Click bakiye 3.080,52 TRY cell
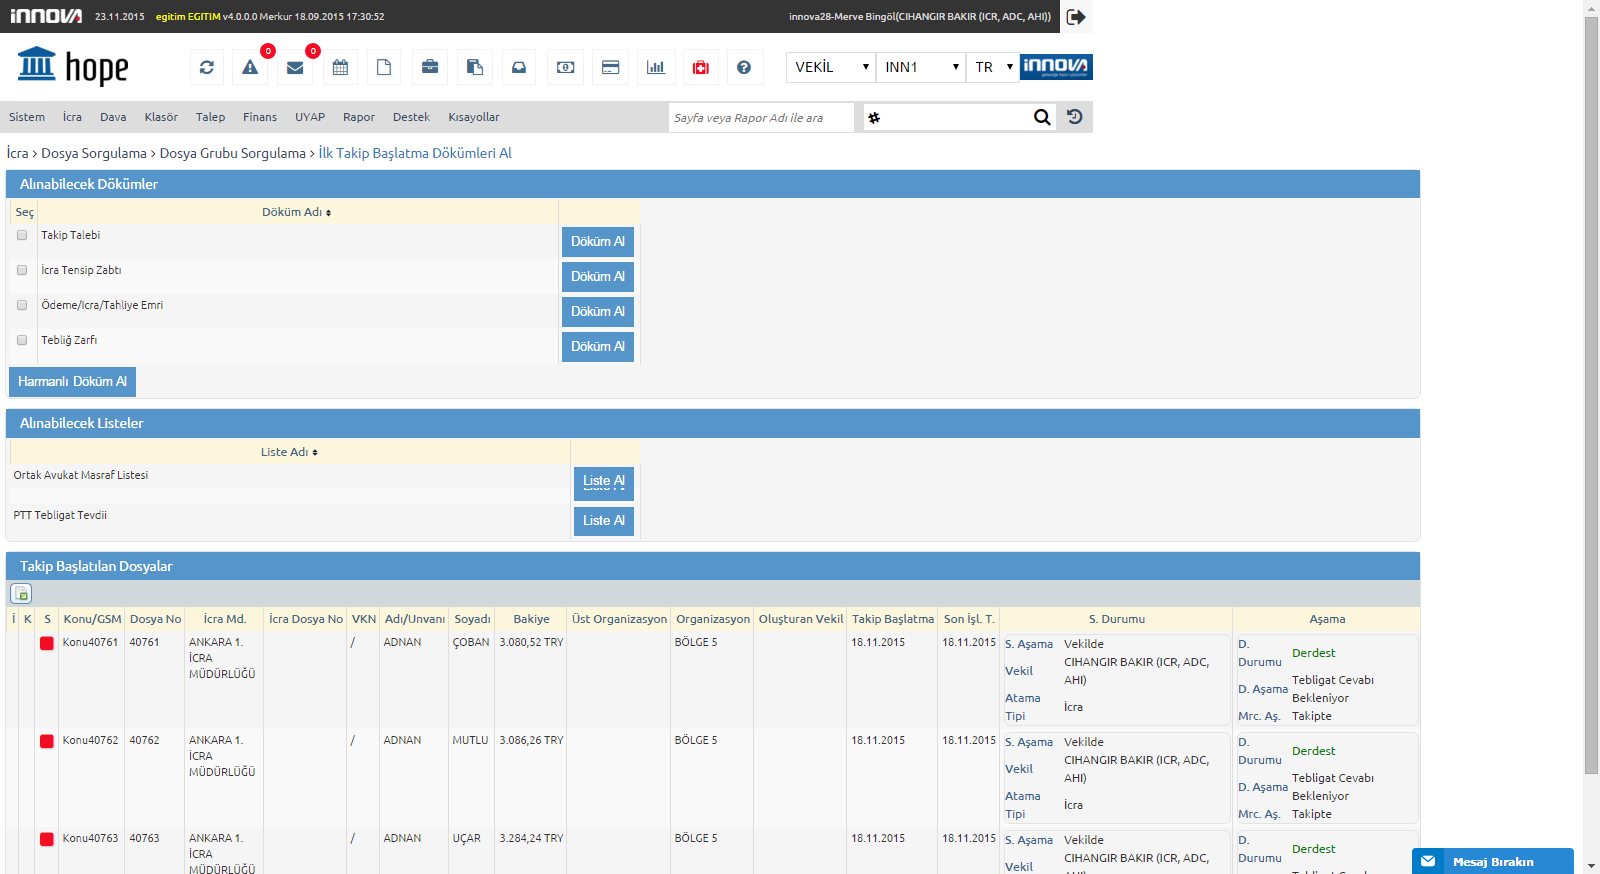 (532, 643)
